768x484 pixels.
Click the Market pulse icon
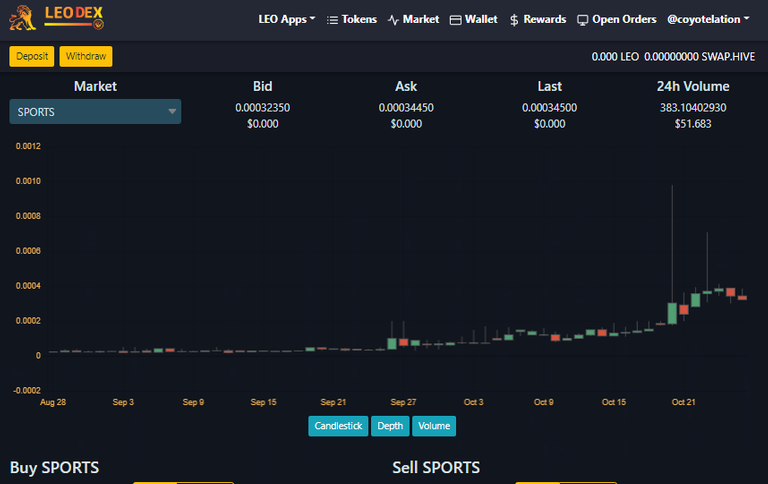coord(393,20)
